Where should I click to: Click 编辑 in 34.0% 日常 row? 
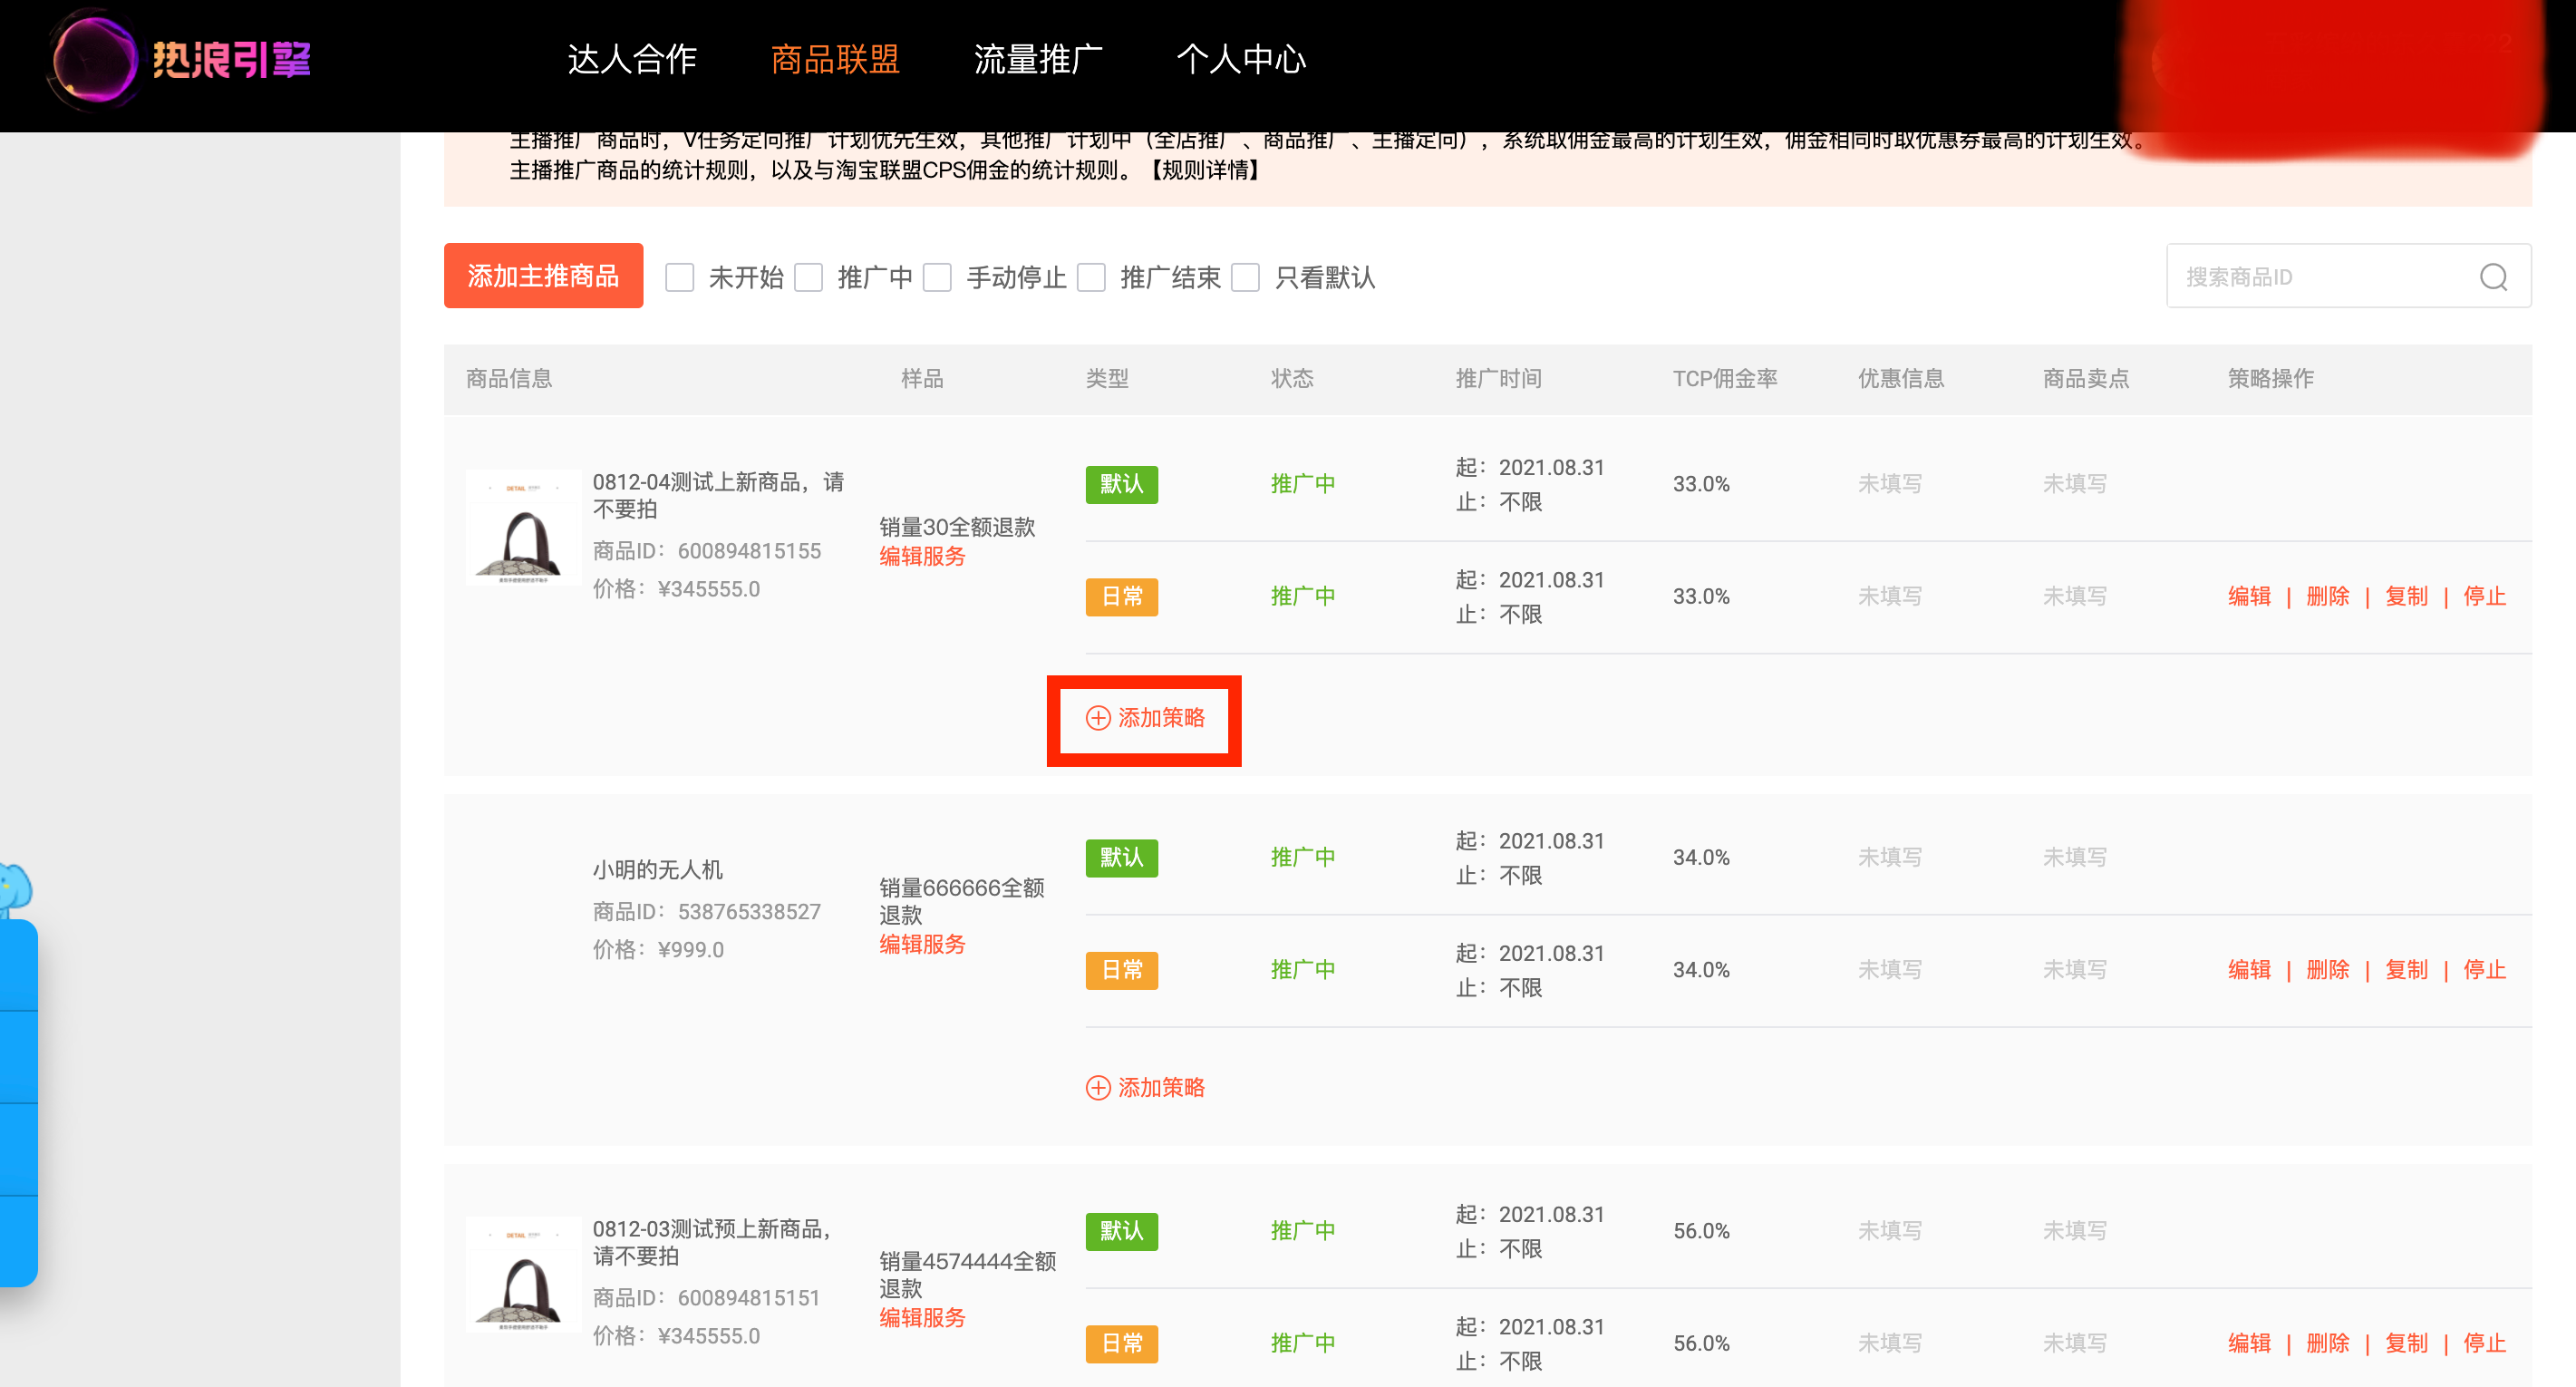[2249, 970]
